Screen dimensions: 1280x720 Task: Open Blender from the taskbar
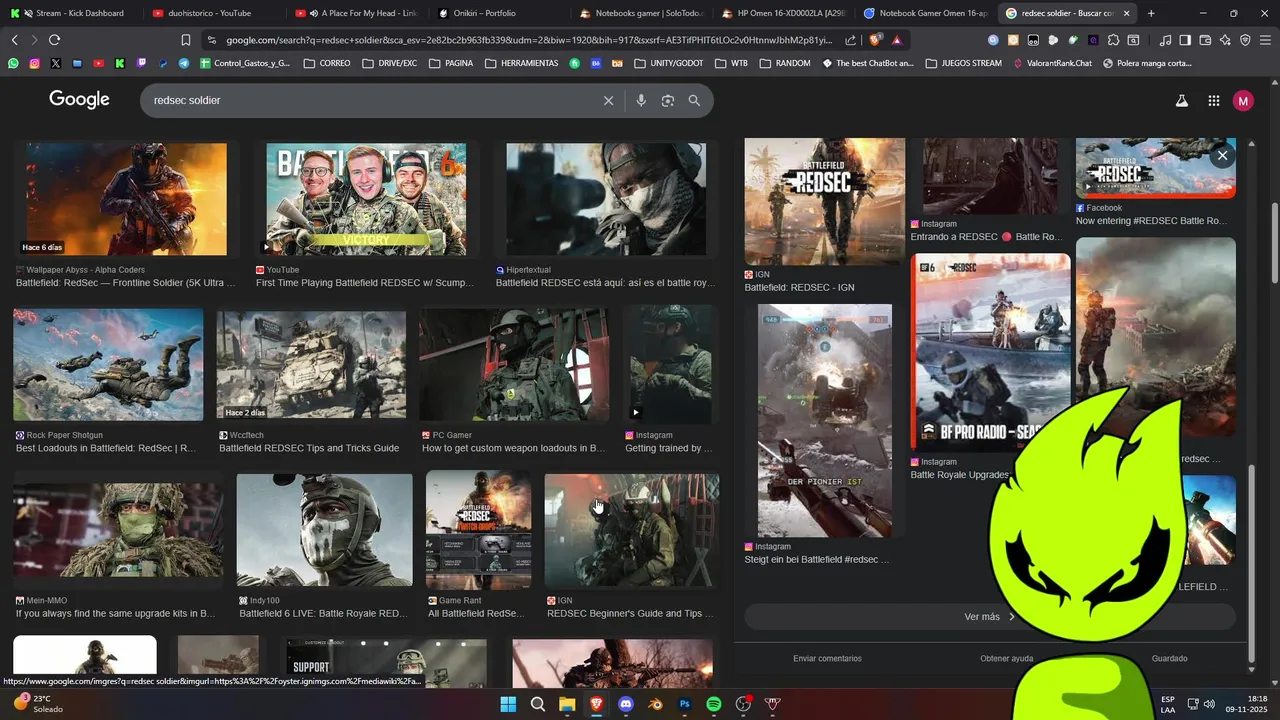point(655,704)
